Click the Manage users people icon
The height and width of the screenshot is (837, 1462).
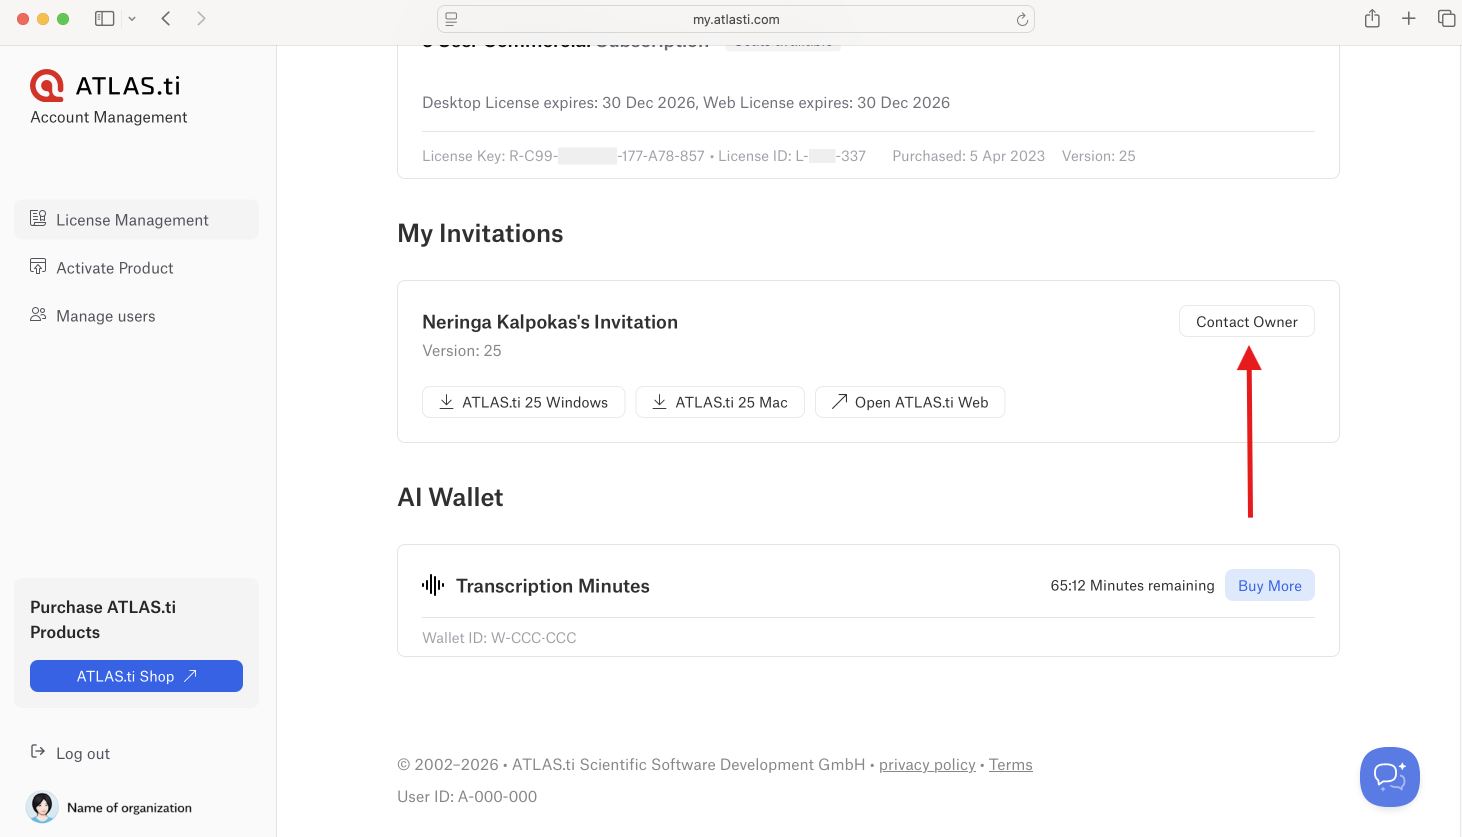click(x=38, y=315)
